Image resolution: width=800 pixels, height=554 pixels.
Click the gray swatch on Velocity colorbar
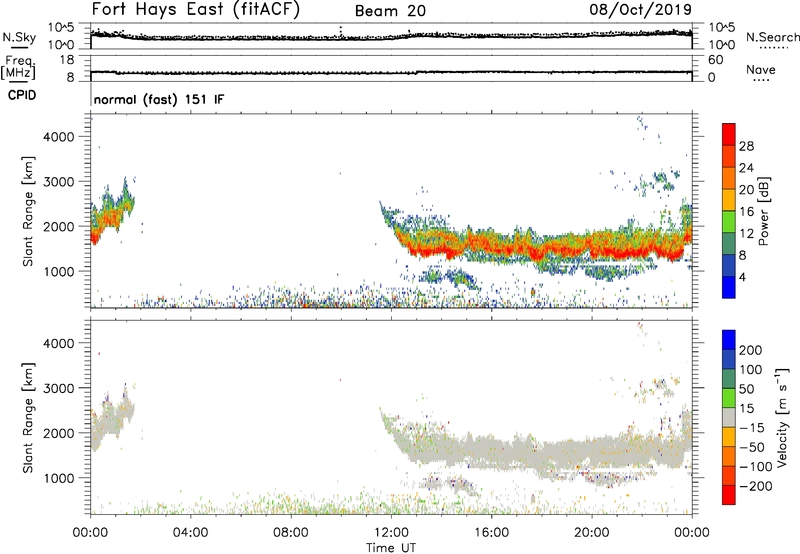(x=729, y=417)
